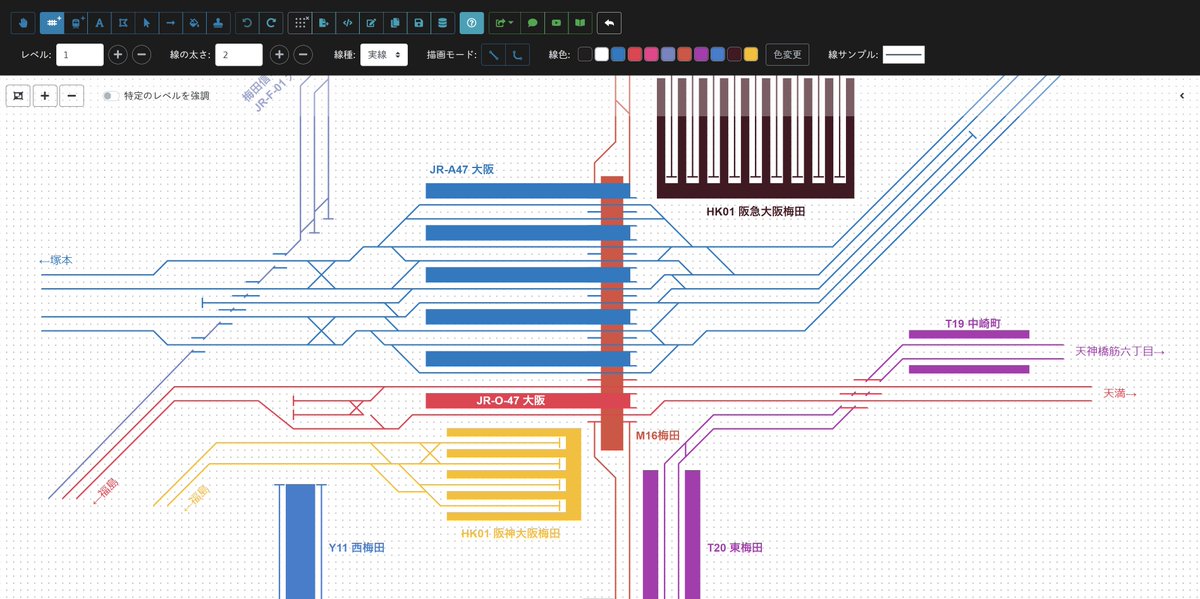Screen dimensions: 1200x599
Task: Click the 線の太さ input field
Action: [239, 55]
